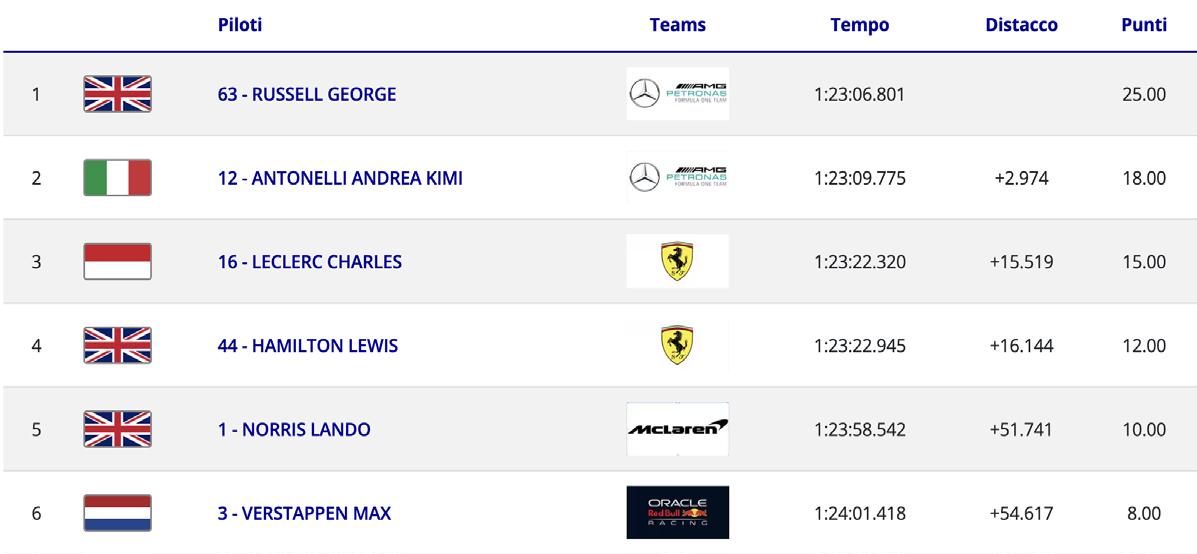Click the Punti column header
The height and width of the screenshot is (554, 1197).
tap(1144, 24)
